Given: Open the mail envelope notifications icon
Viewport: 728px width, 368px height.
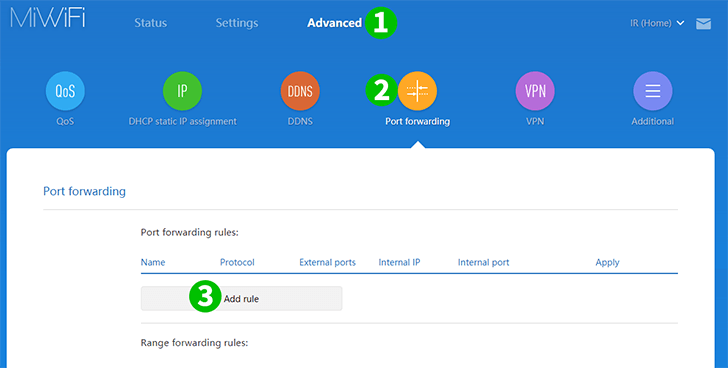Looking at the screenshot, I should tap(703, 24).
